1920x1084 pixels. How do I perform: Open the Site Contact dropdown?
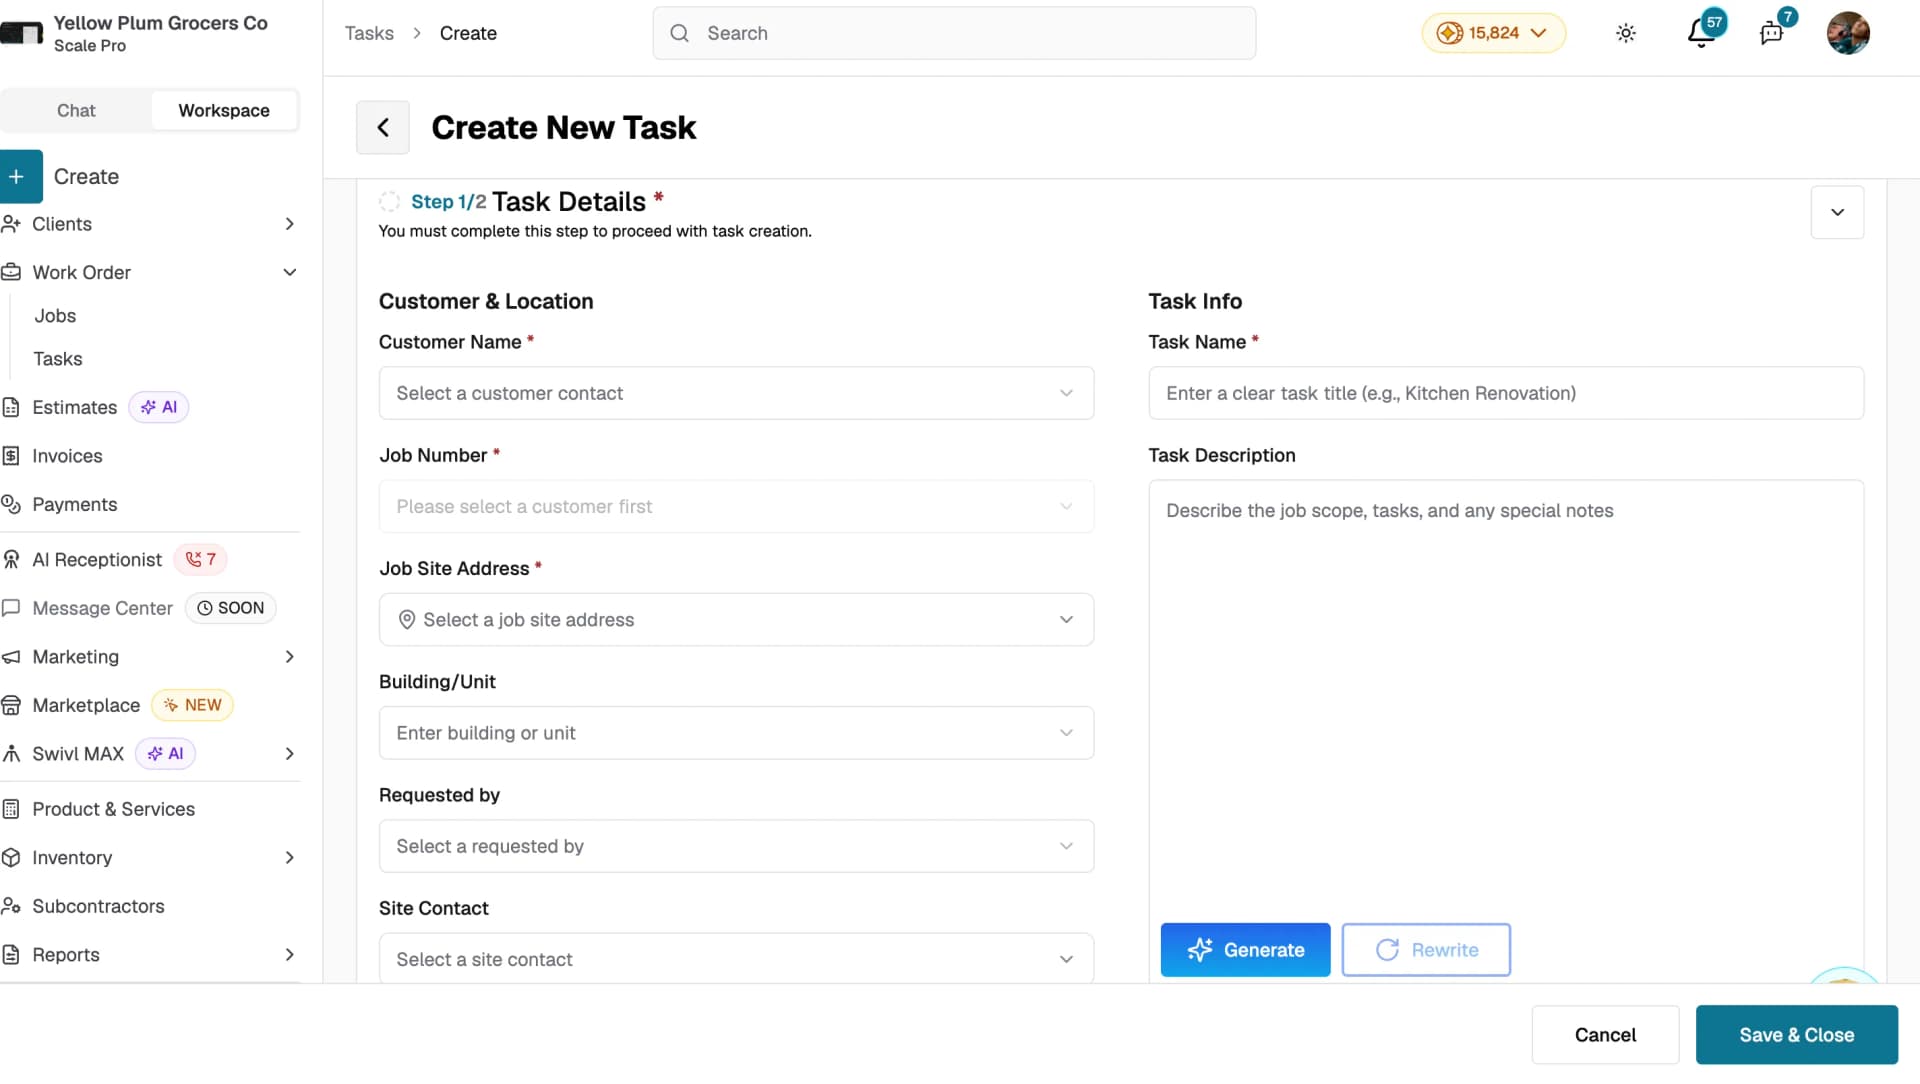(736, 958)
